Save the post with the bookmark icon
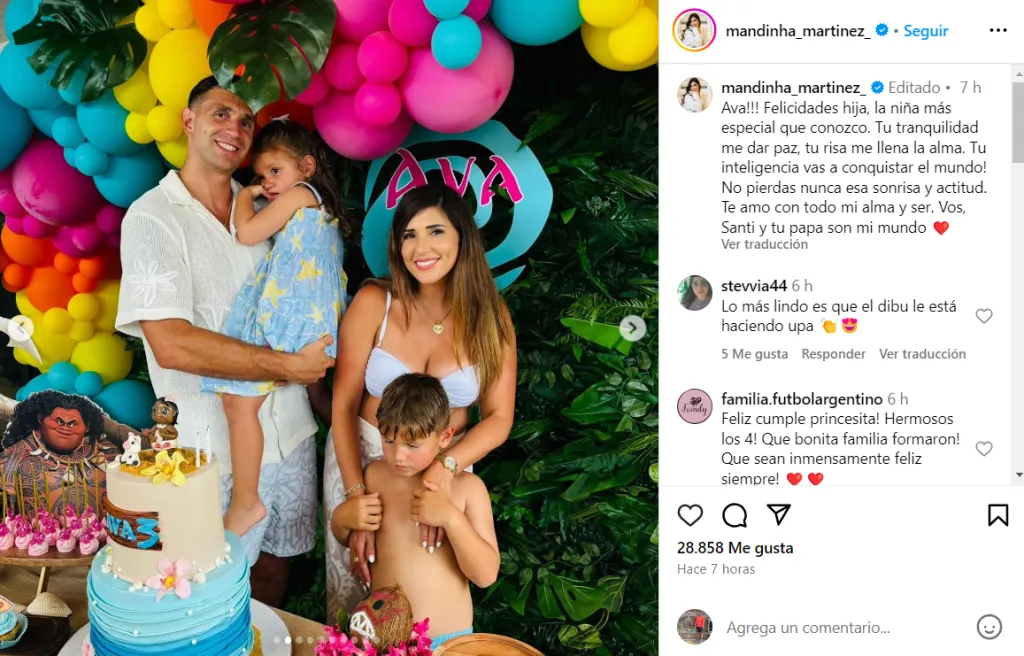 998,515
